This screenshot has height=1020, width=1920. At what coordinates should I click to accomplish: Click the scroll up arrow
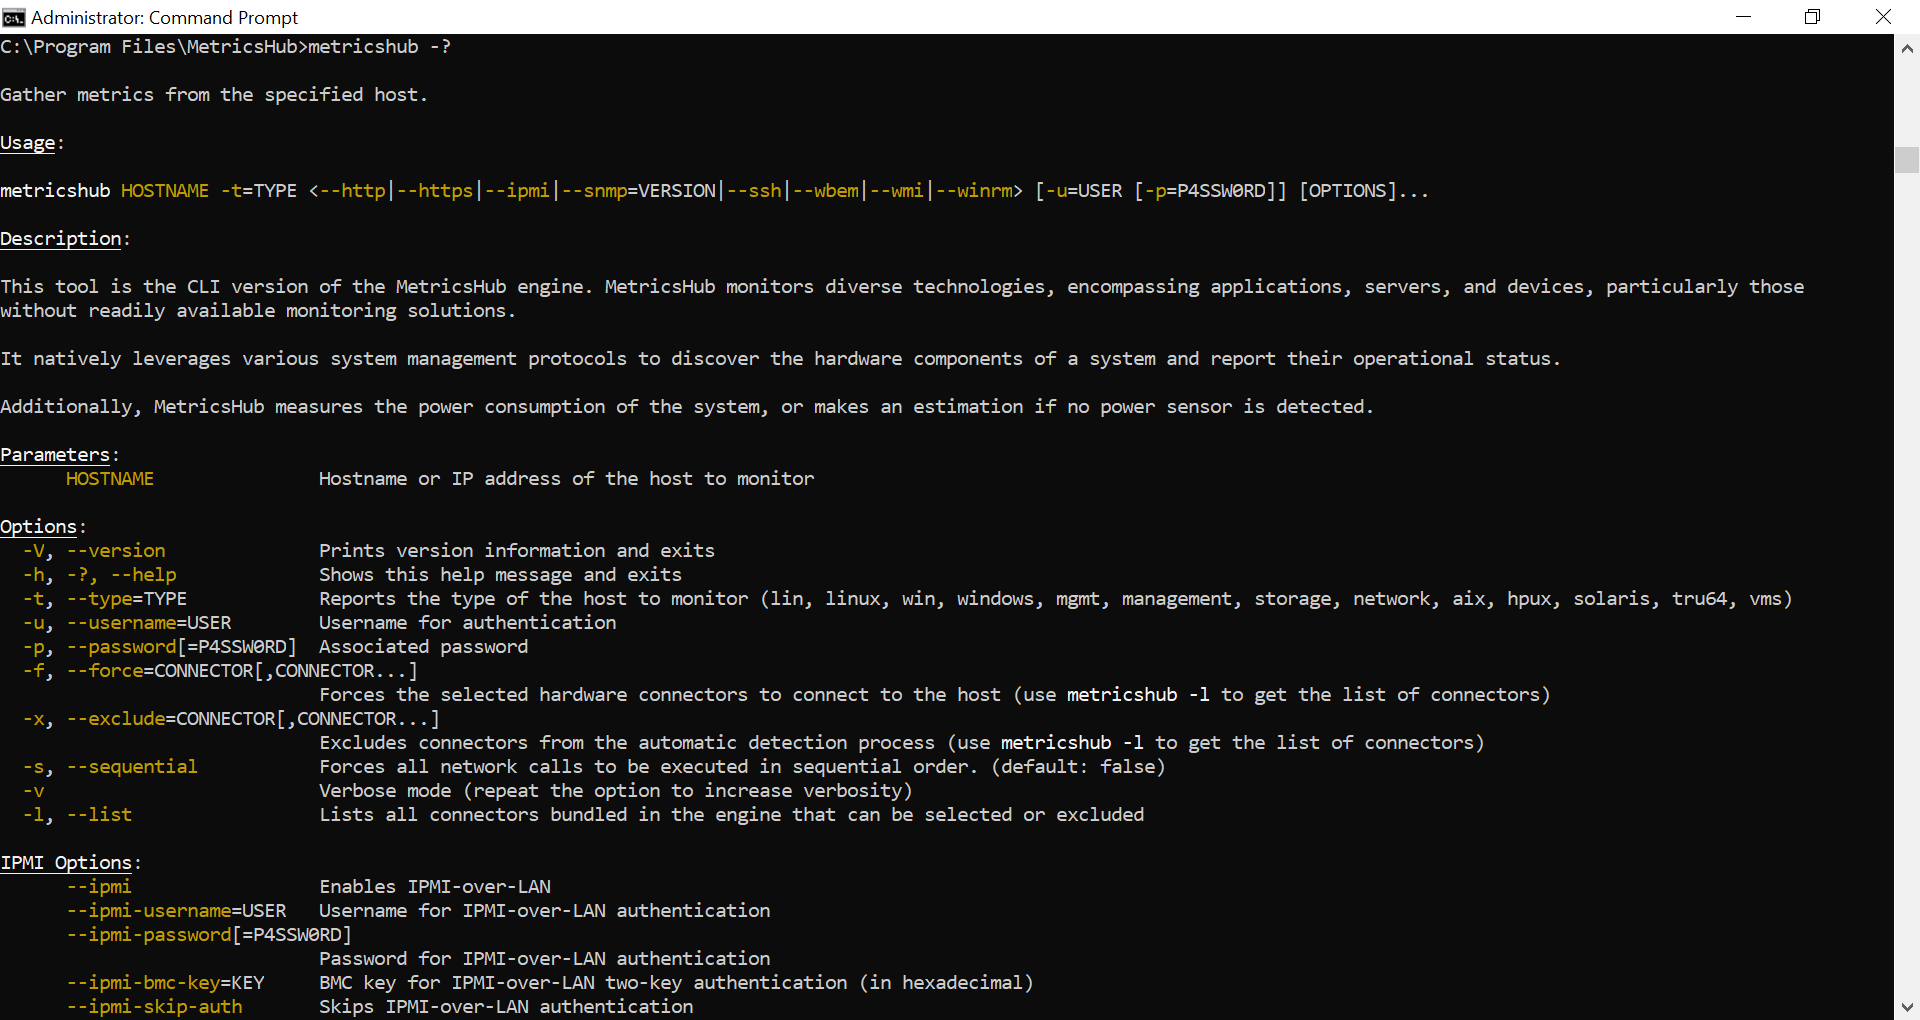coord(1907,47)
